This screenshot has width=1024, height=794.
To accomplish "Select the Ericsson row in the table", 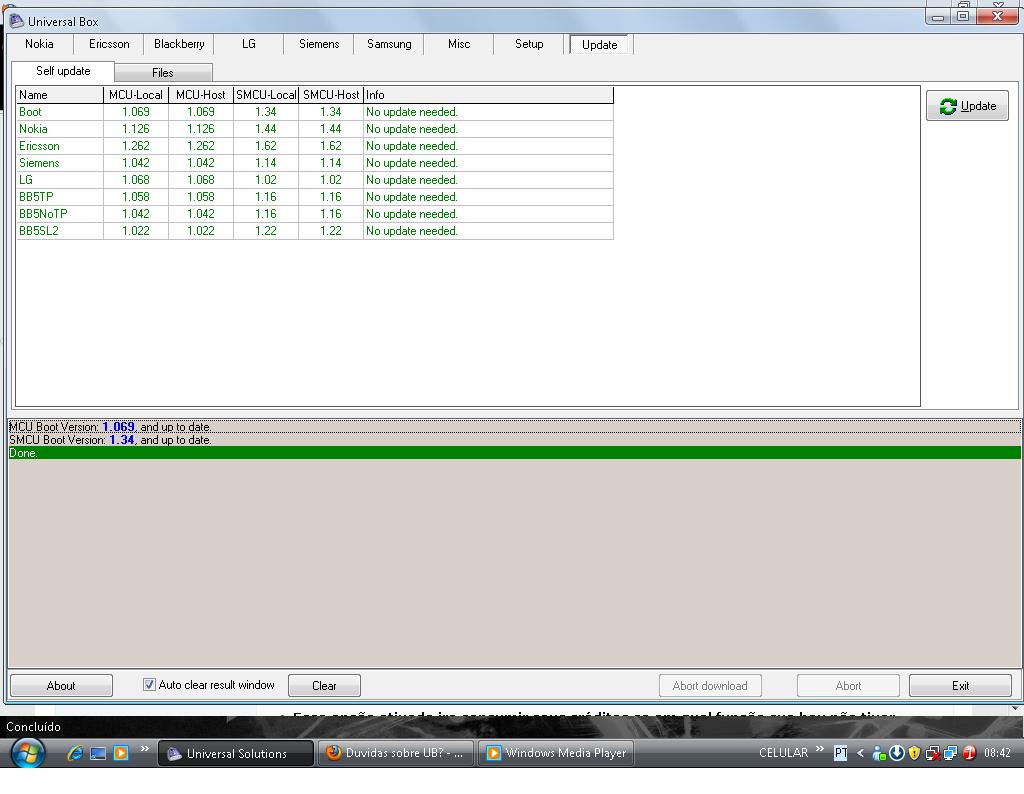I will (x=315, y=146).
